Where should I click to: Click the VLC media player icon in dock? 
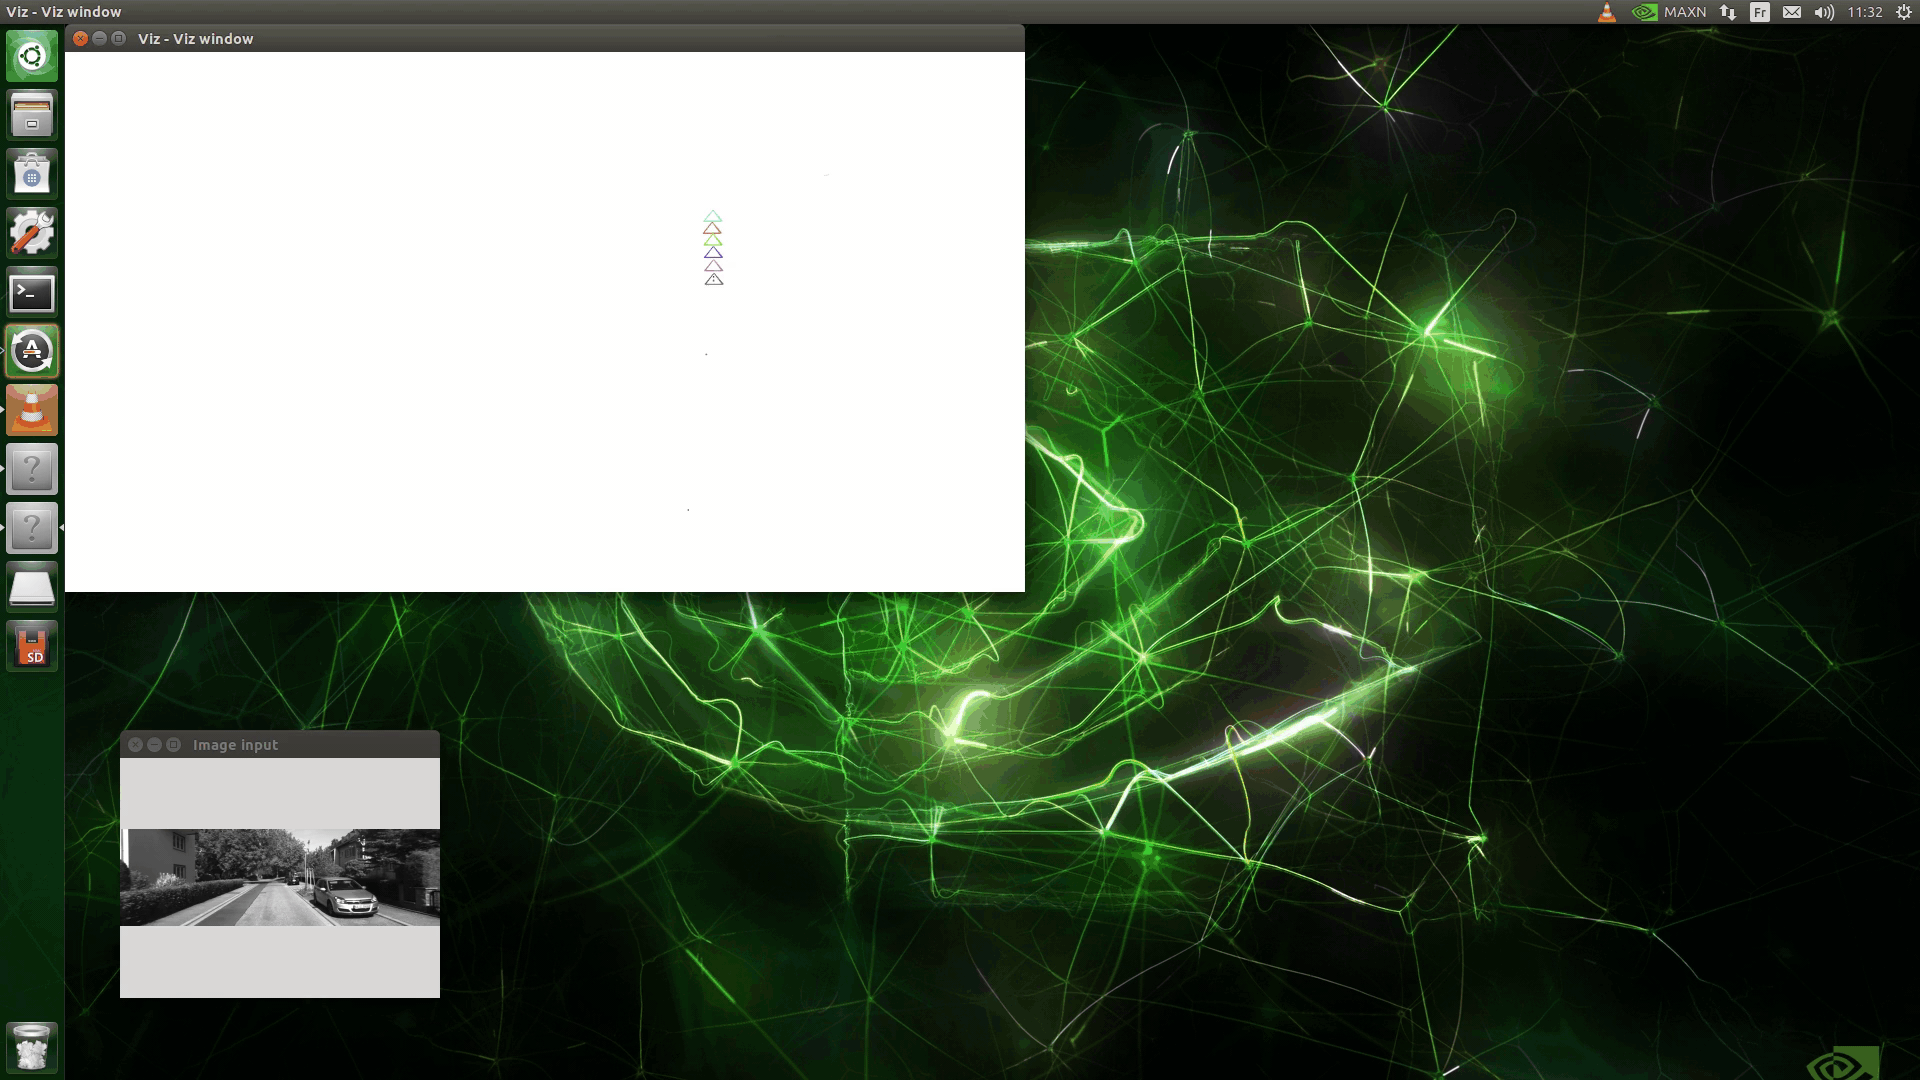click(33, 409)
